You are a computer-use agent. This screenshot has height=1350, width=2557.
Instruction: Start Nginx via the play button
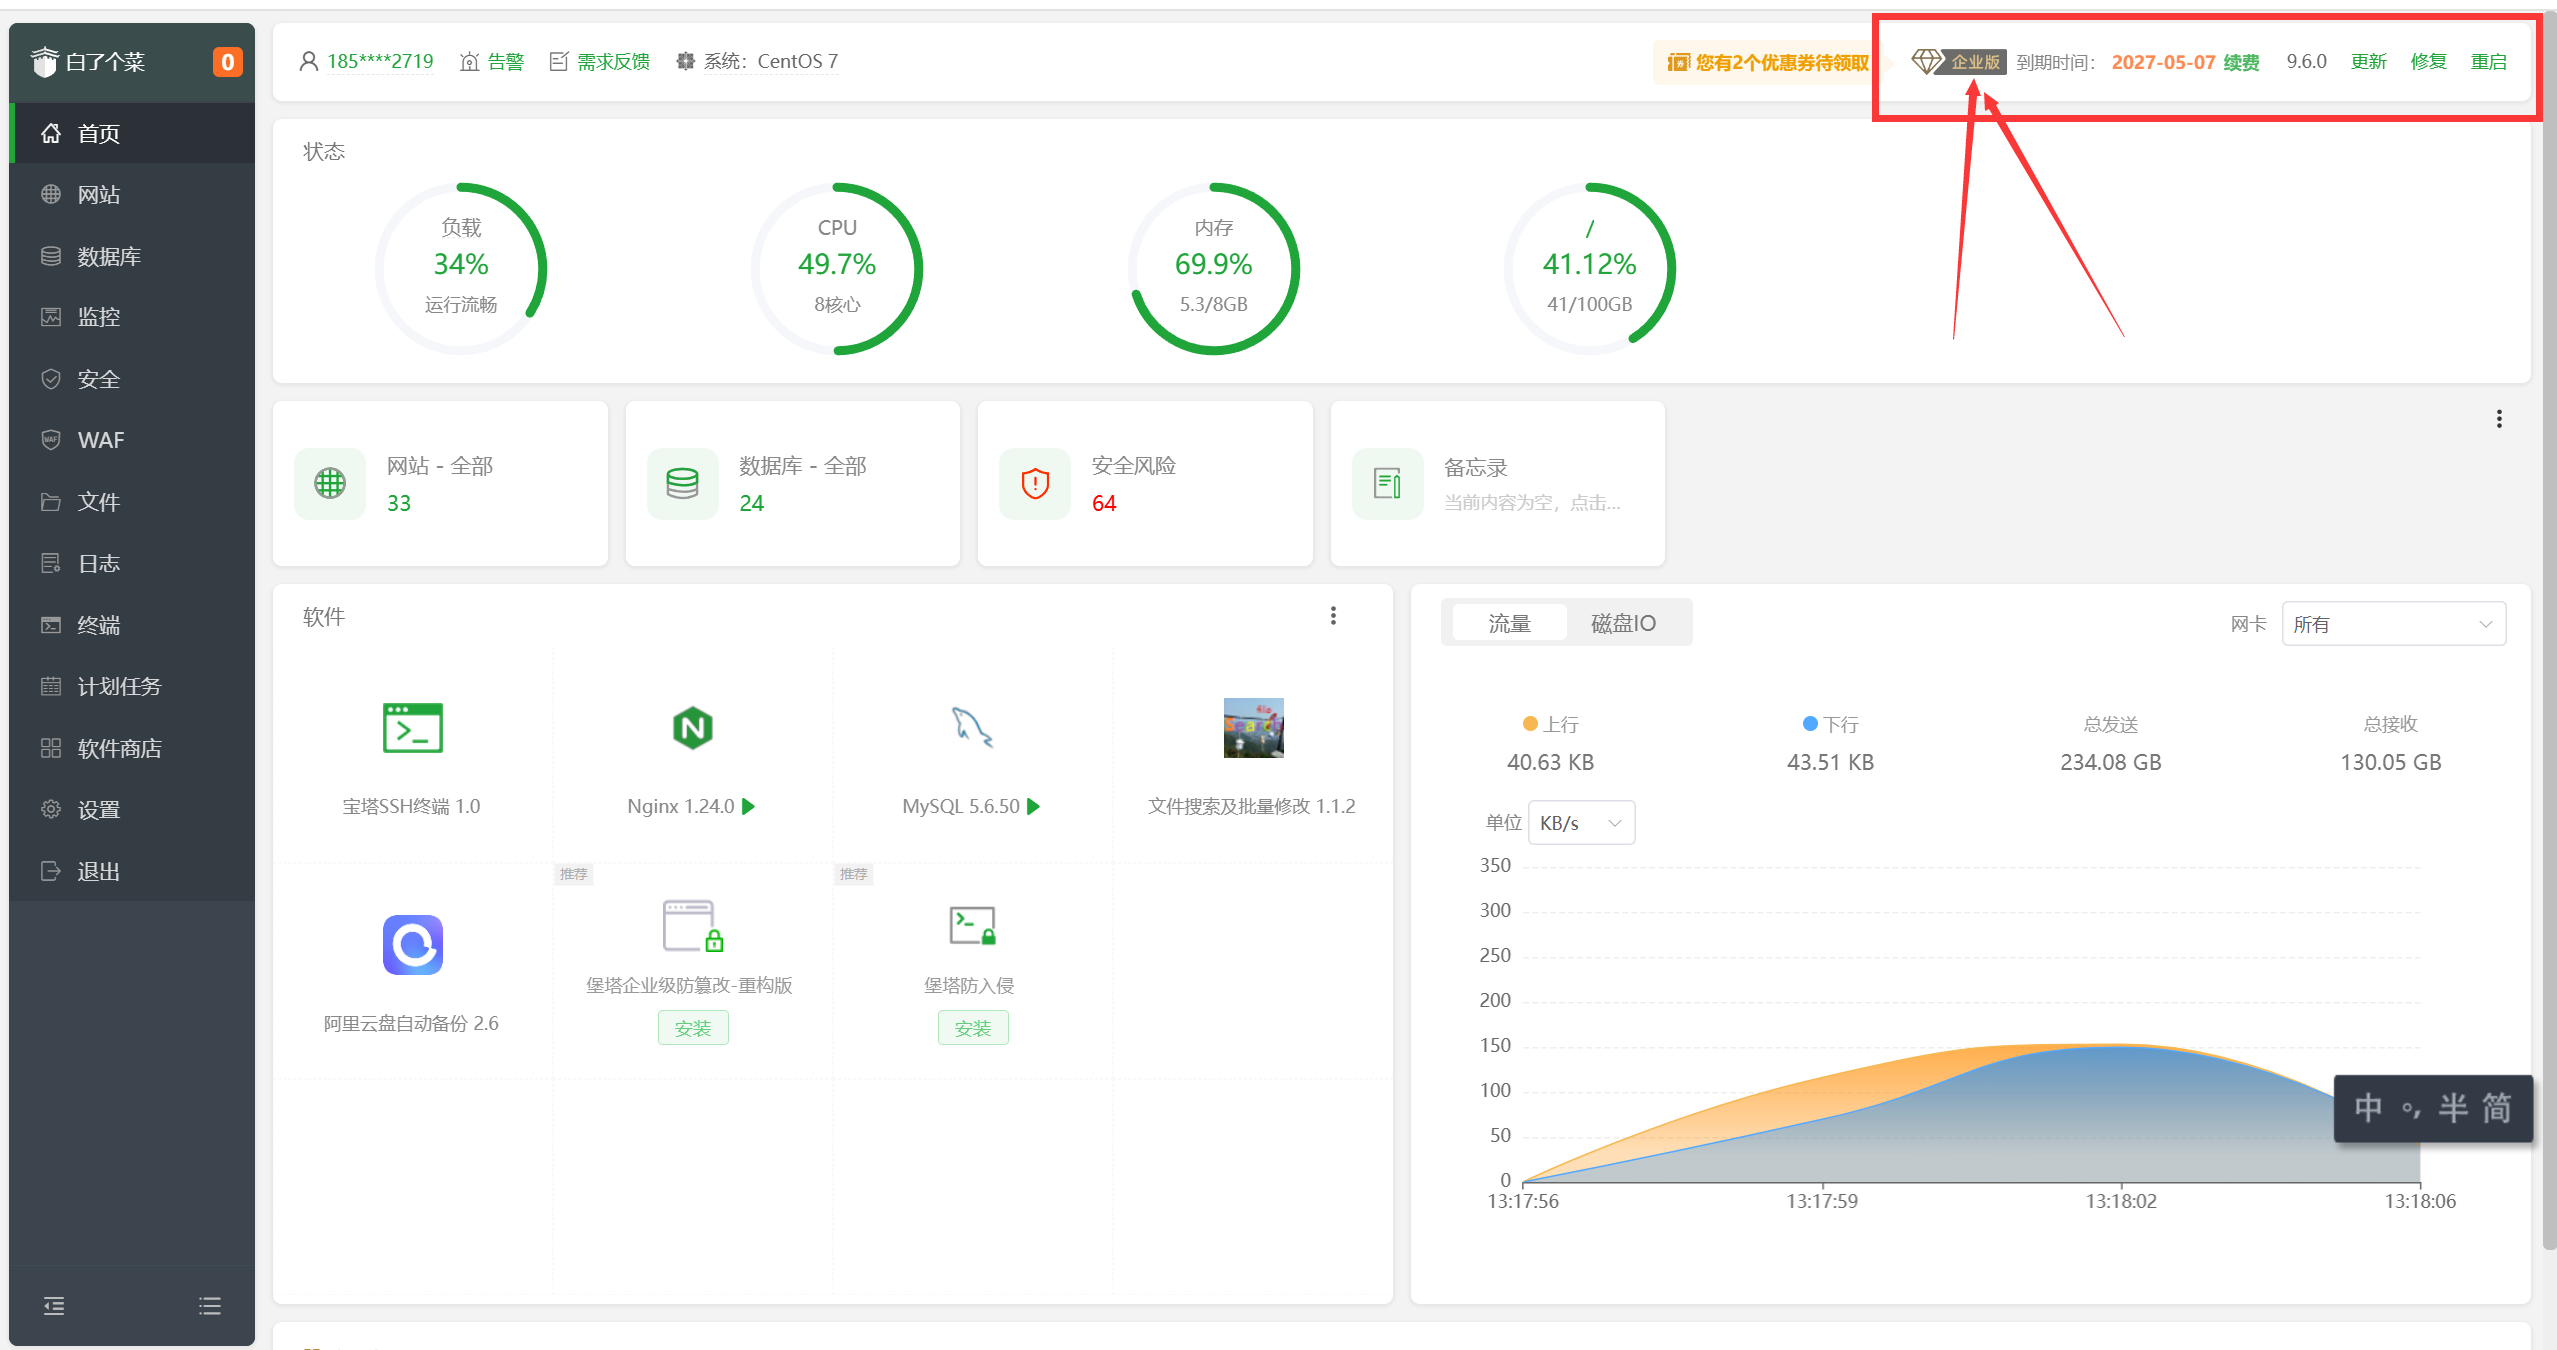(749, 806)
